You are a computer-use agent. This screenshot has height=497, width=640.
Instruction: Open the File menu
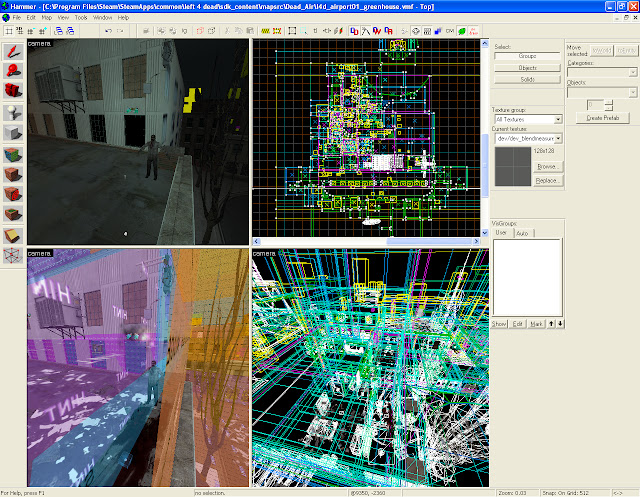click(x=17, y=18)
